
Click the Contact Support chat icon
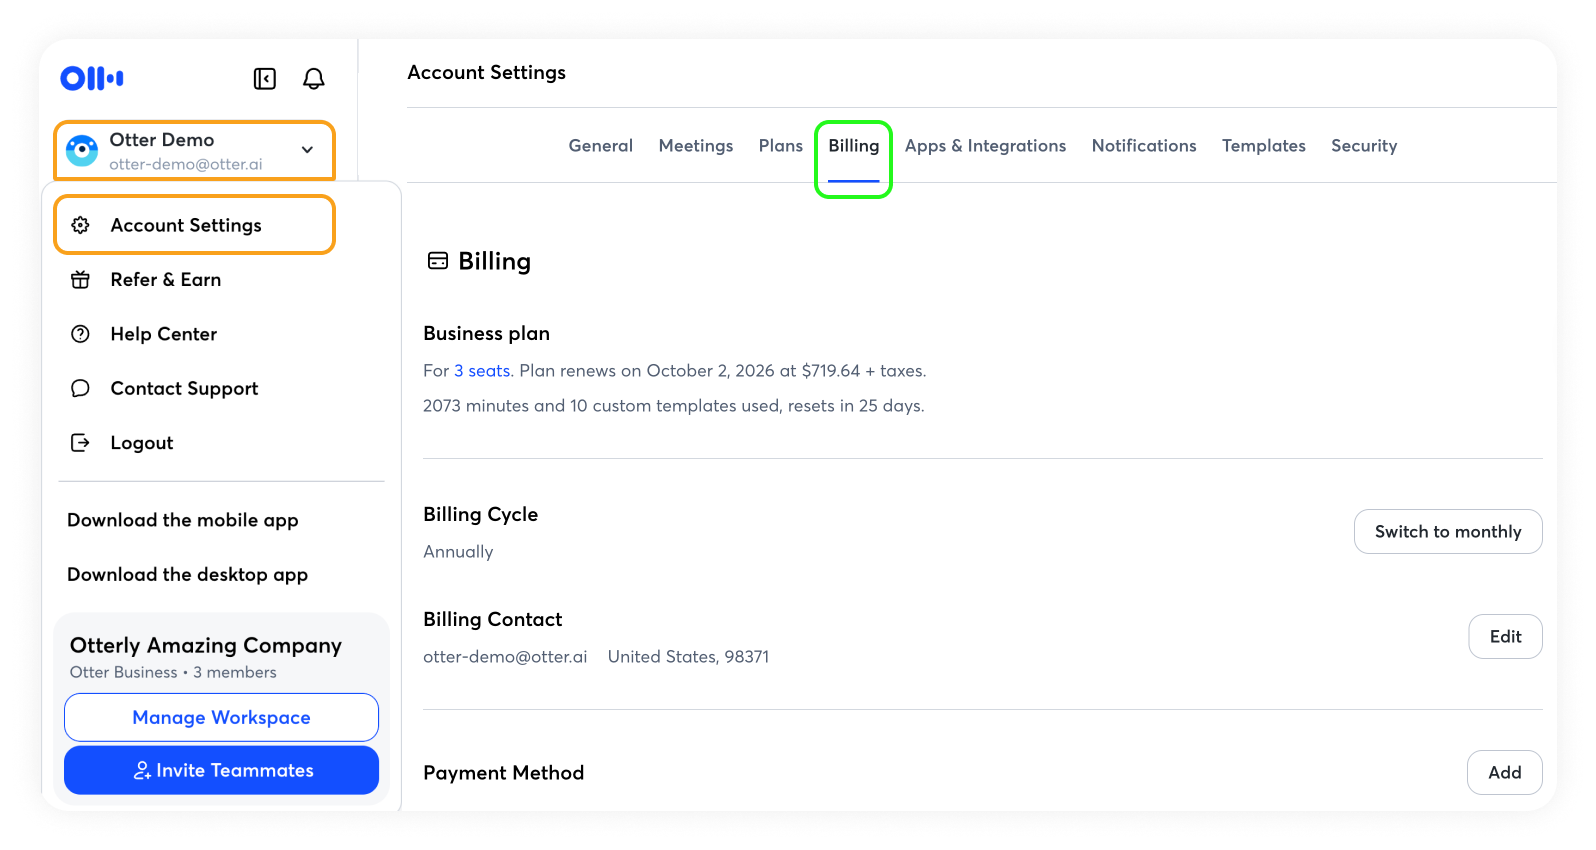81,388
